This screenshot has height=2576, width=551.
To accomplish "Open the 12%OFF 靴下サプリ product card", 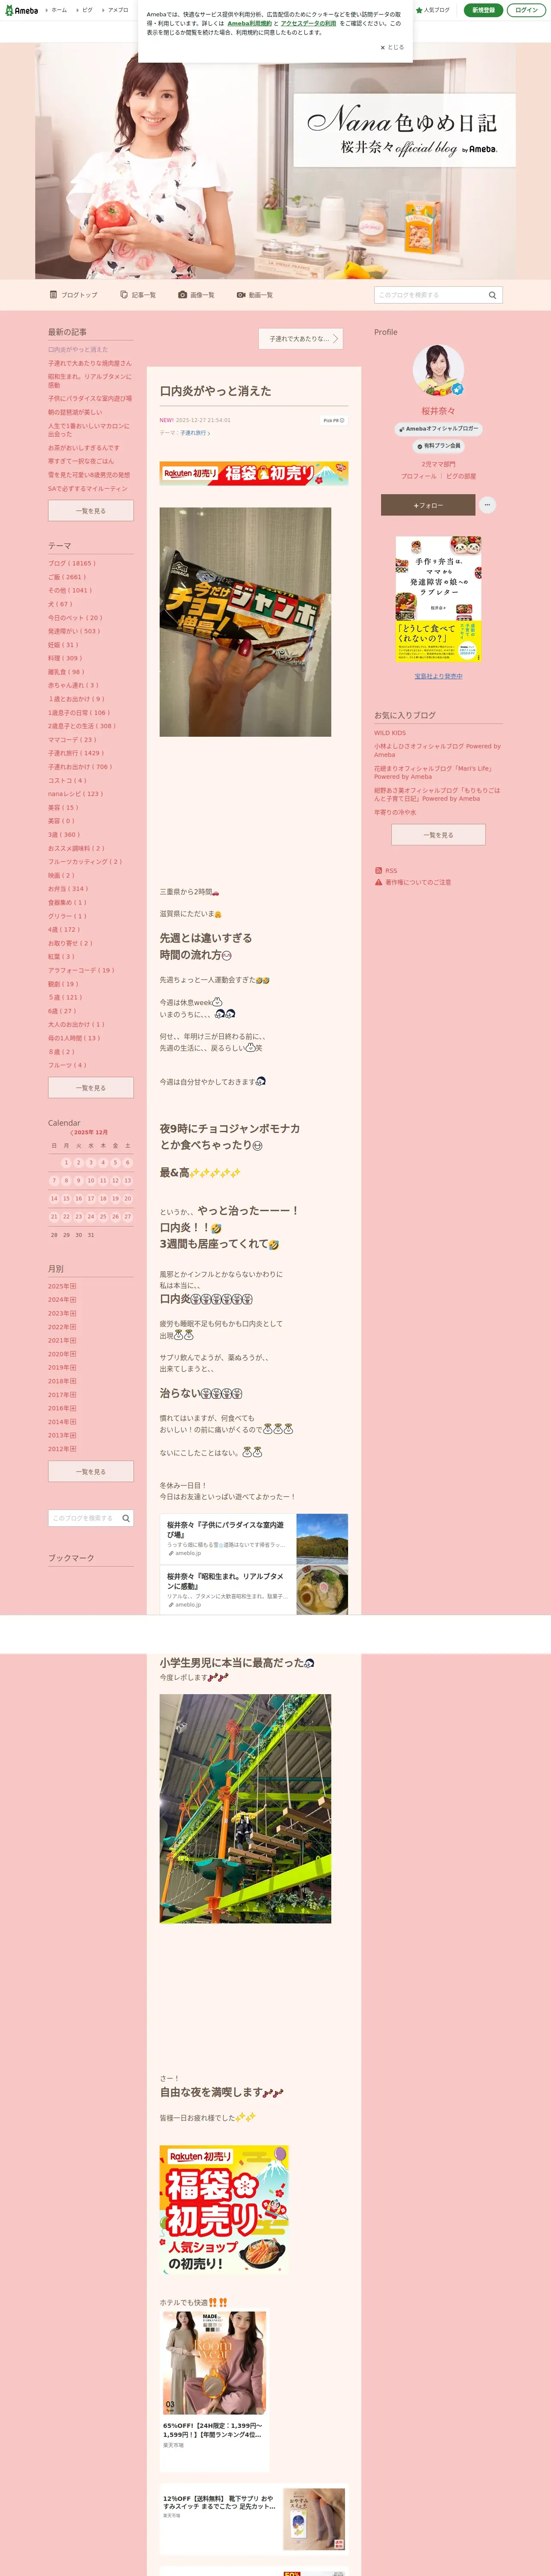I will coord(254,2519).
